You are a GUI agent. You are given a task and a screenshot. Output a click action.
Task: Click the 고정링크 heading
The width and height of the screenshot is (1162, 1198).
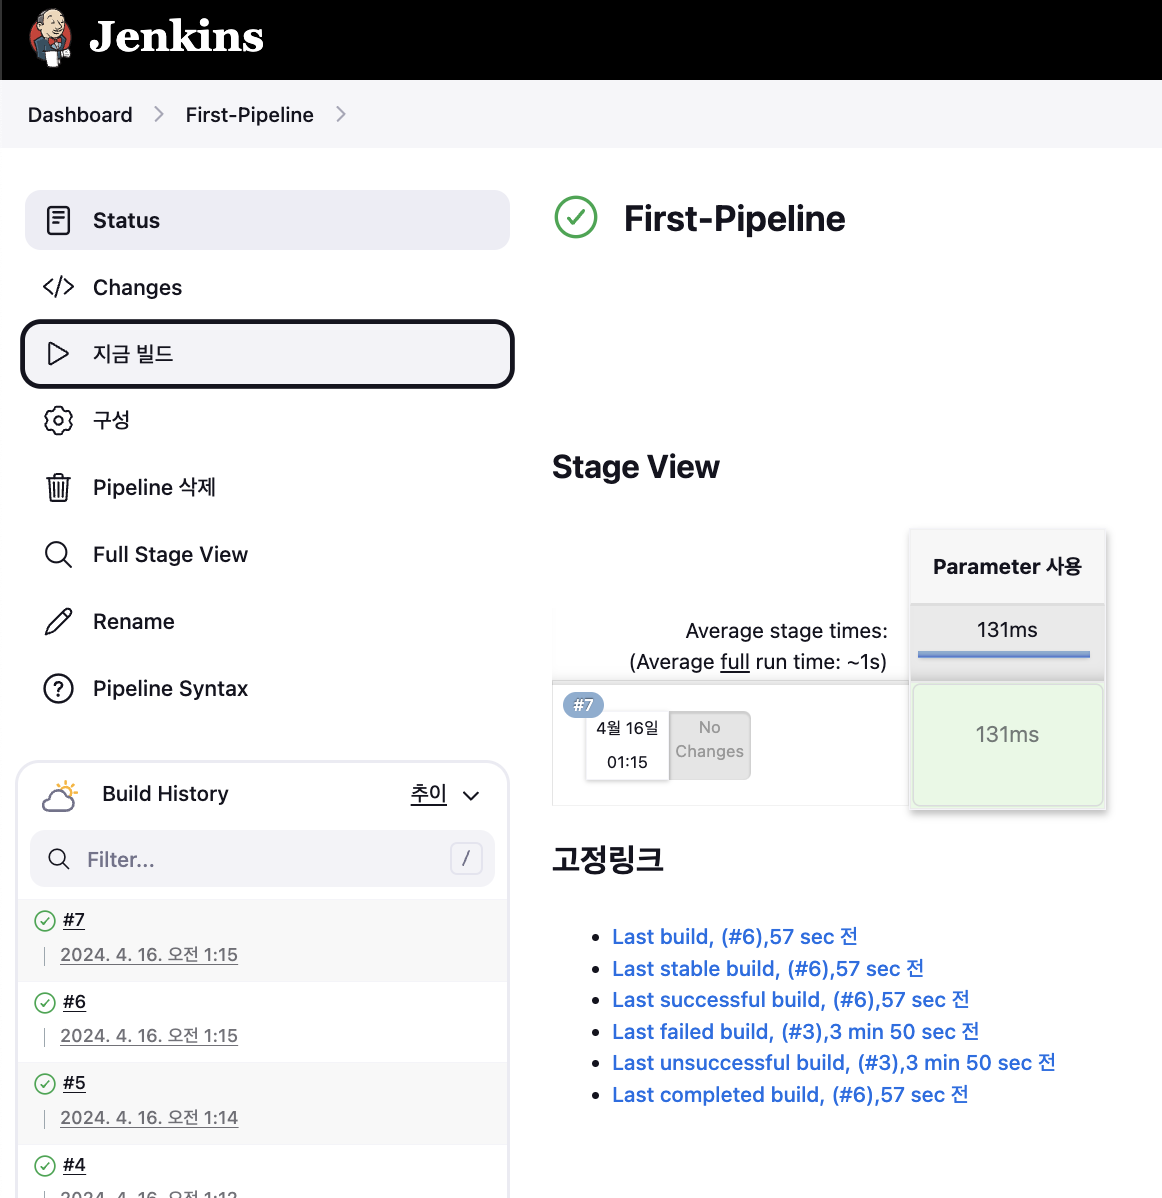pyautogui.click(x=607, y=859)
